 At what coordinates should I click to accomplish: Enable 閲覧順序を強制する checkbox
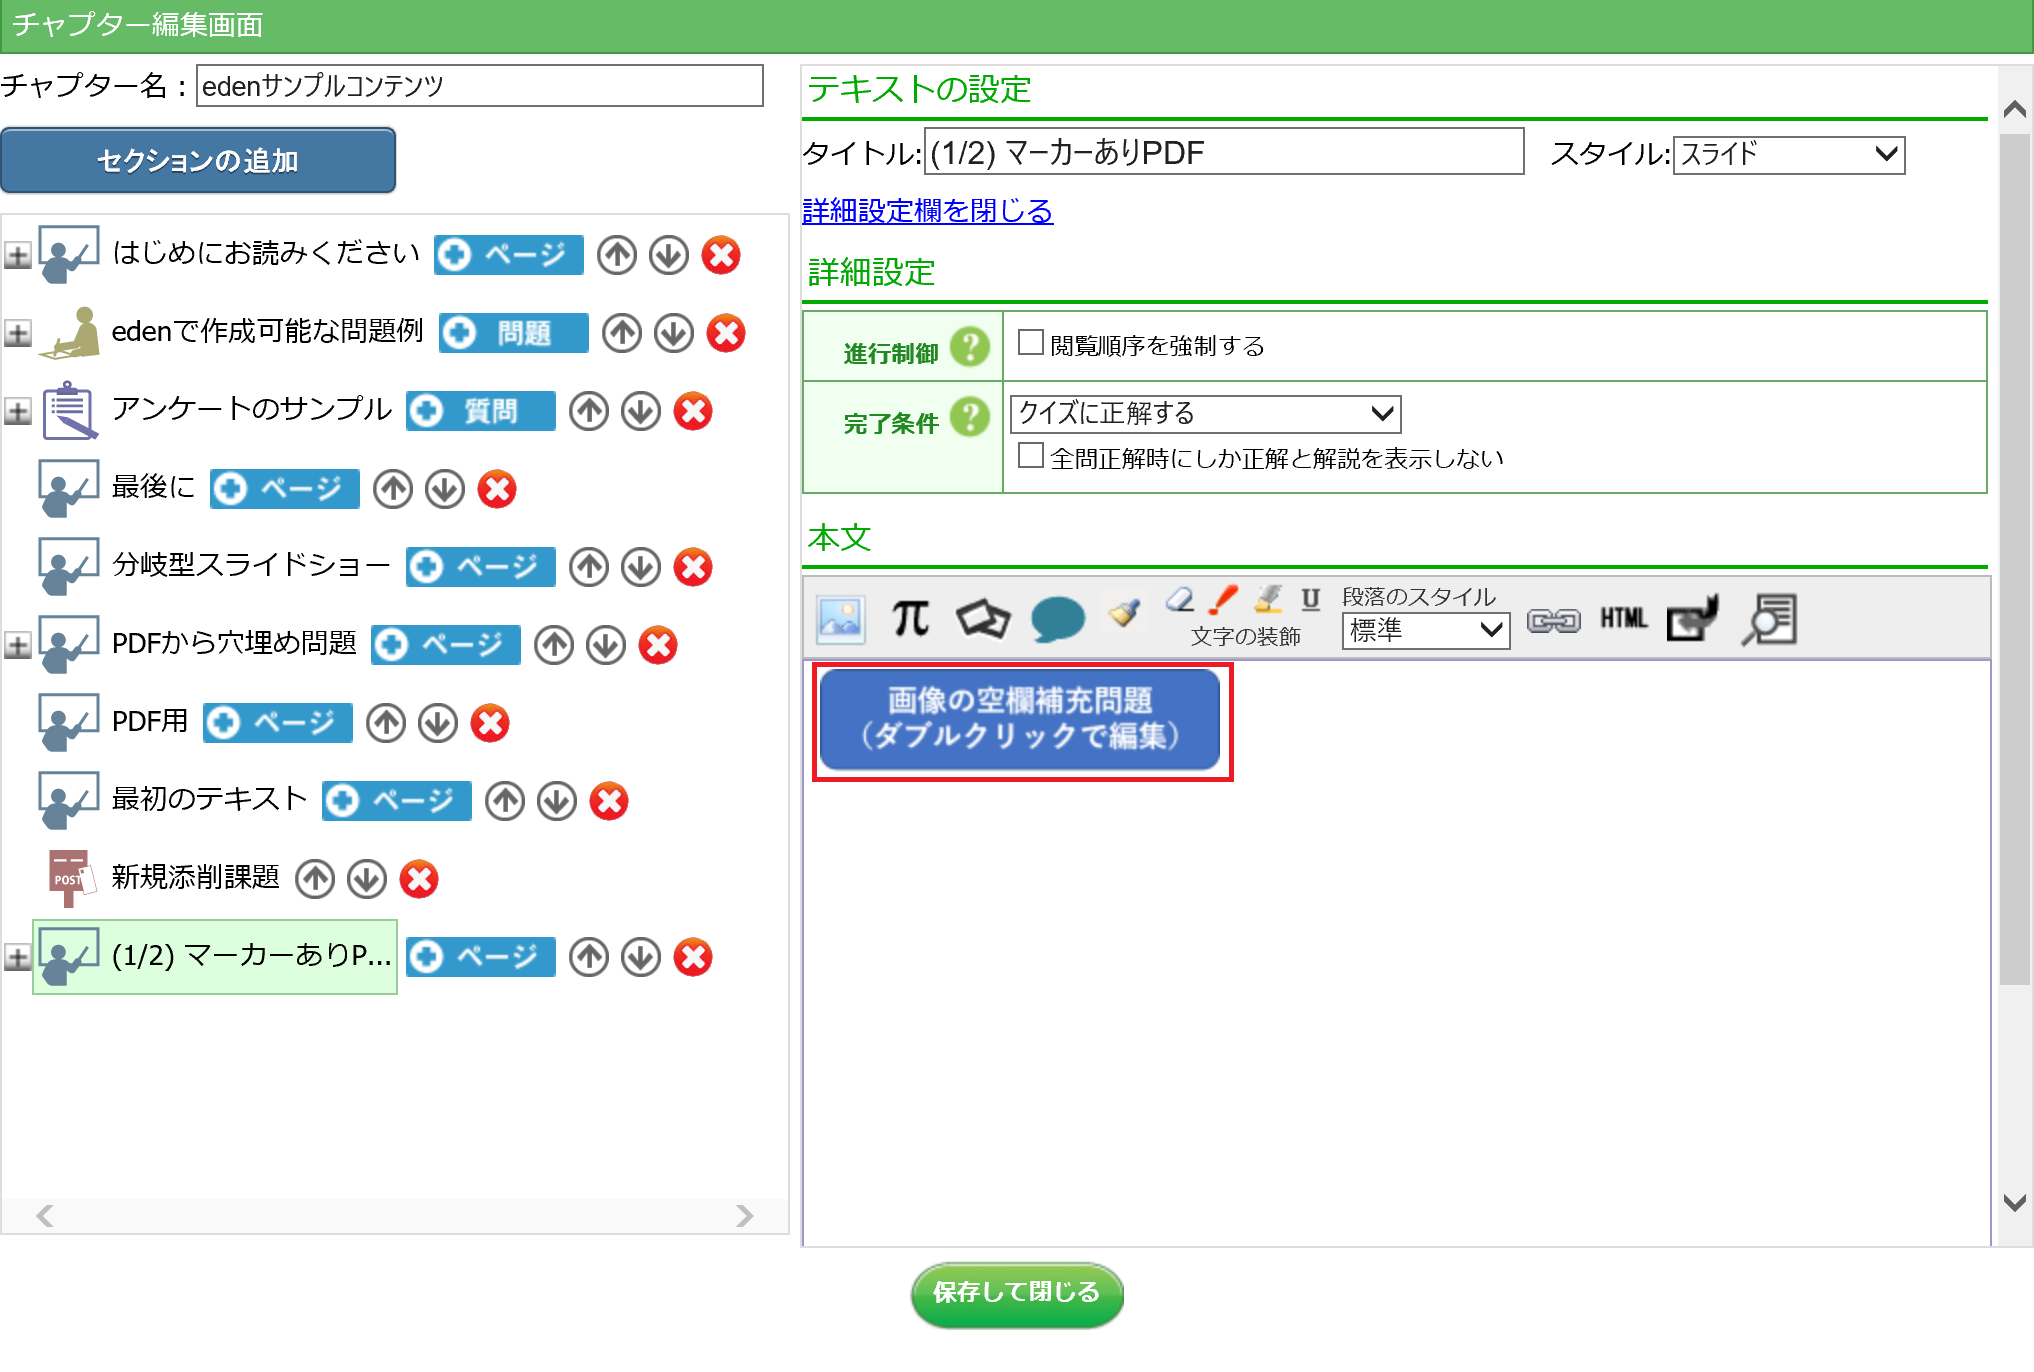(x=1030, y=343)
